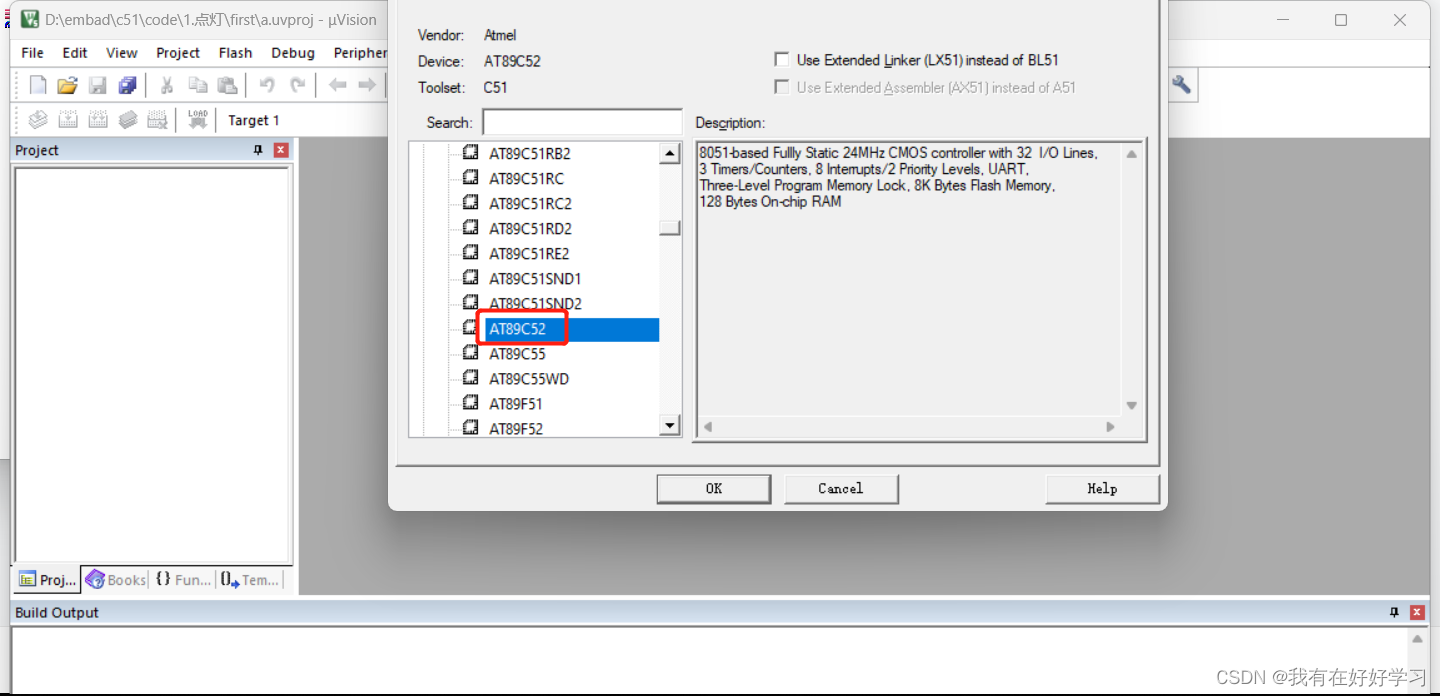Open the File menu
The height and width of the screenshot is (696, 1440).
pos(32,53)
